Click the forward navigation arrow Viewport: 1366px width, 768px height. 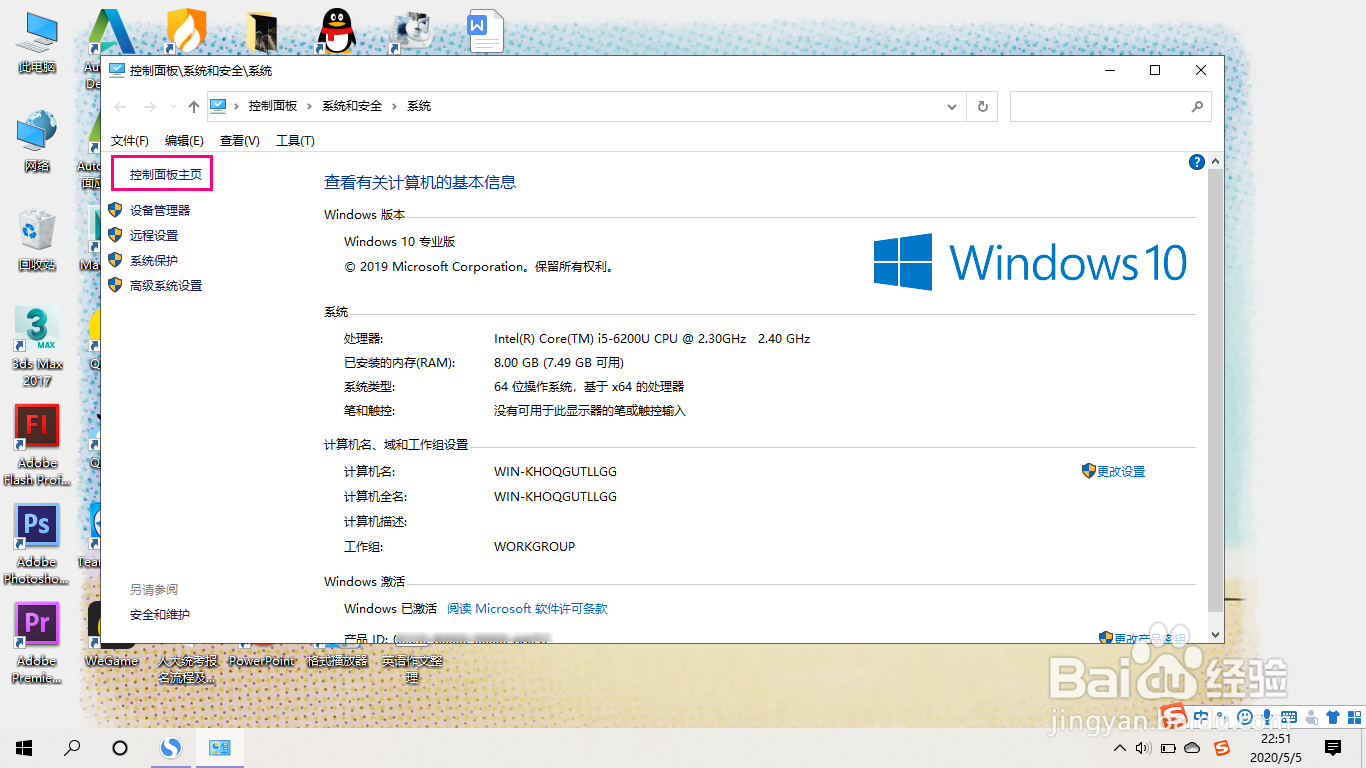tap(150, 106)
